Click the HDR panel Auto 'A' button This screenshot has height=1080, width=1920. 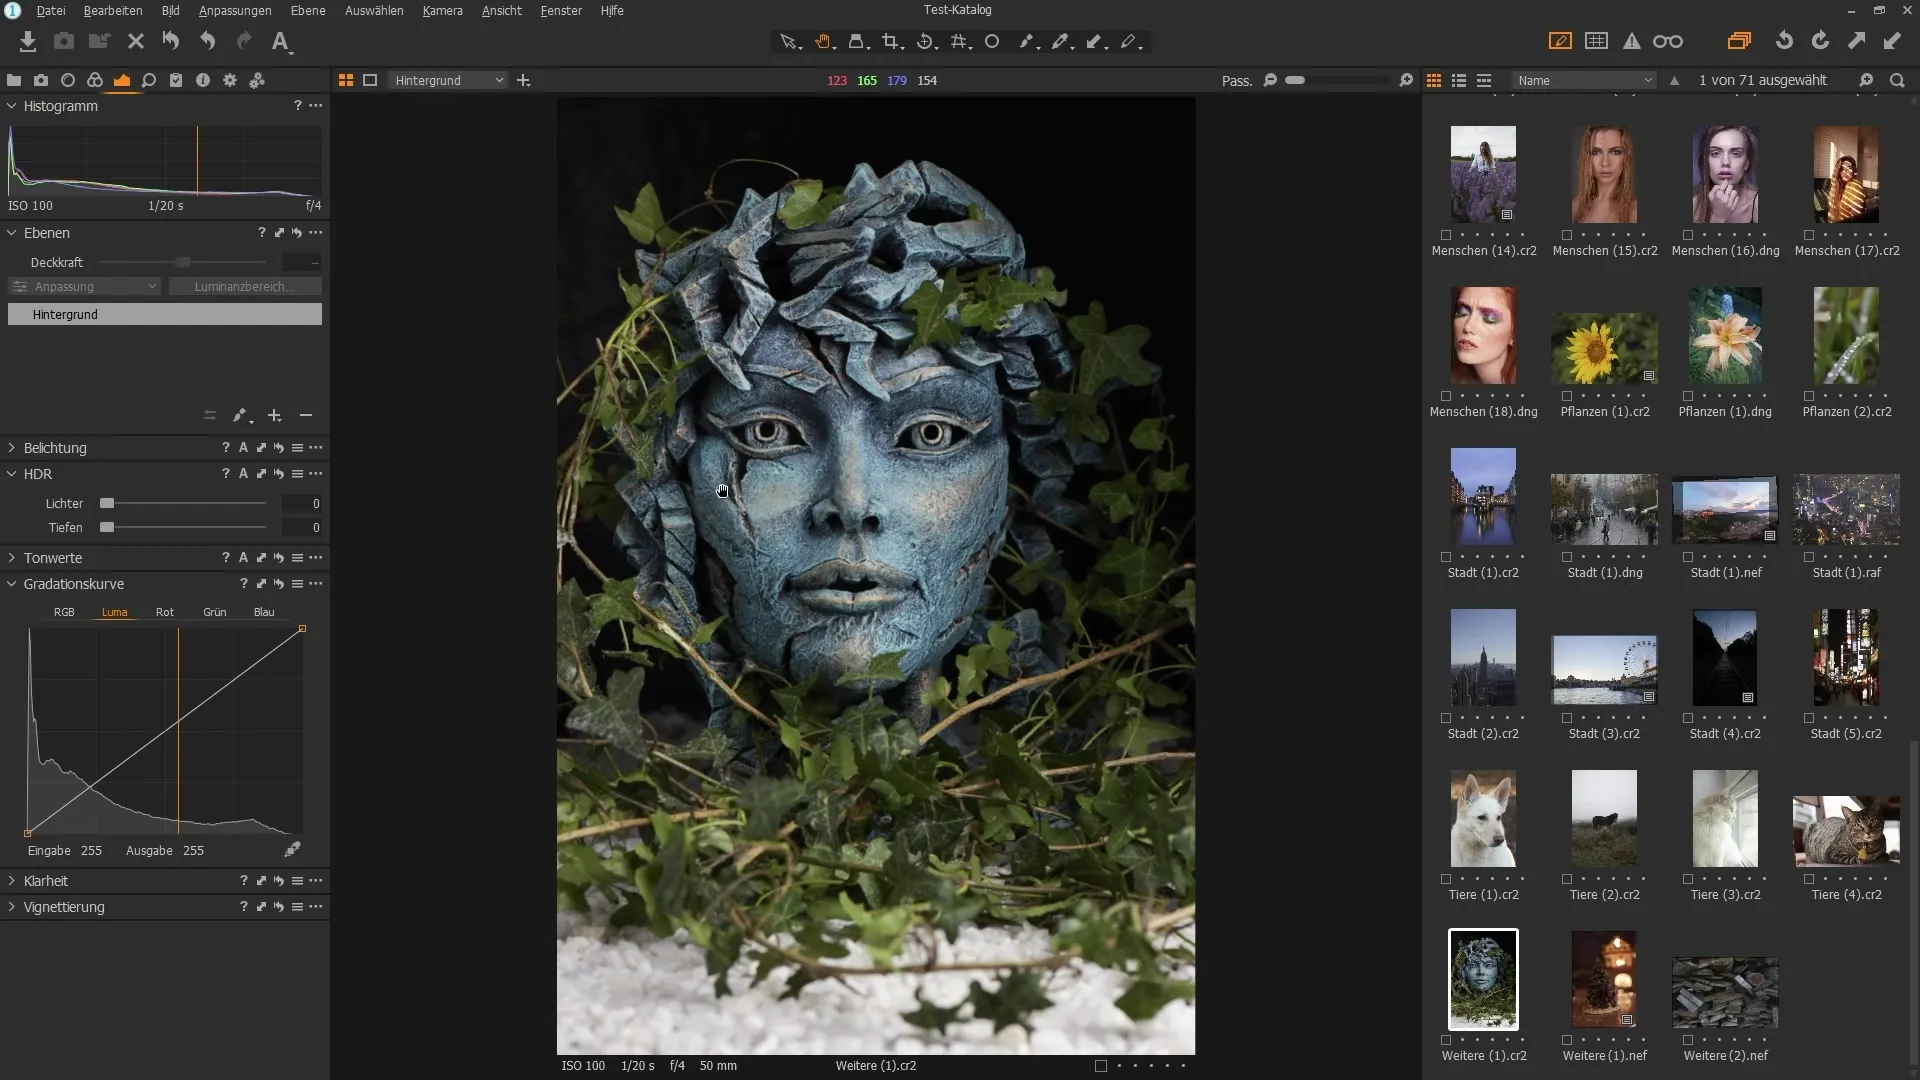pyautogui.click(x=243, y=473)
